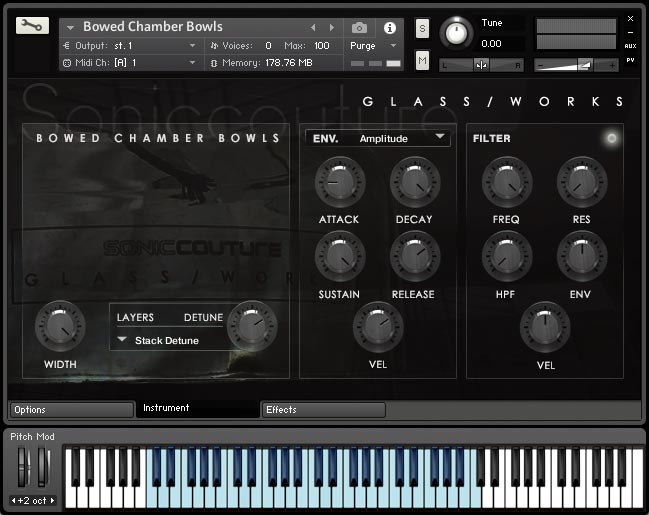The height and width of the screenshot is (515, 649).
Task: Shift keyboard octave down arrow
Action: [x=13, y=501]
